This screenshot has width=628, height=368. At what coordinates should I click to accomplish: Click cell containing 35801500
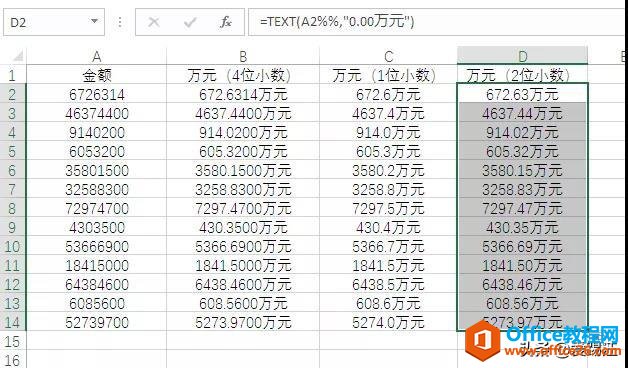pos(97,170)
